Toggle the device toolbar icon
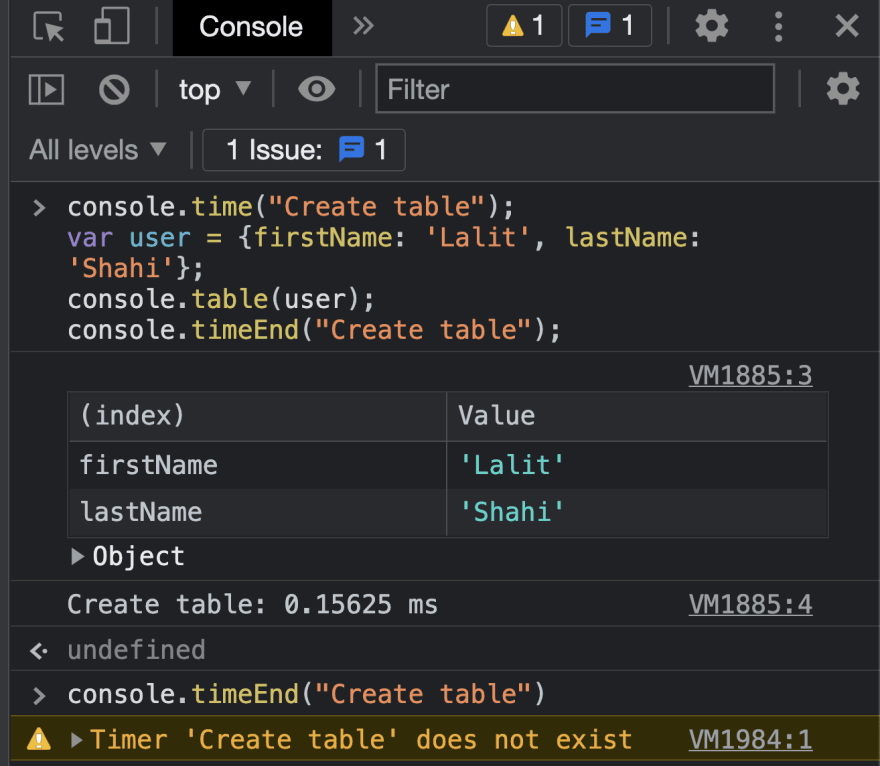This screenshot has width=880, height=766. tap(112, 26)
